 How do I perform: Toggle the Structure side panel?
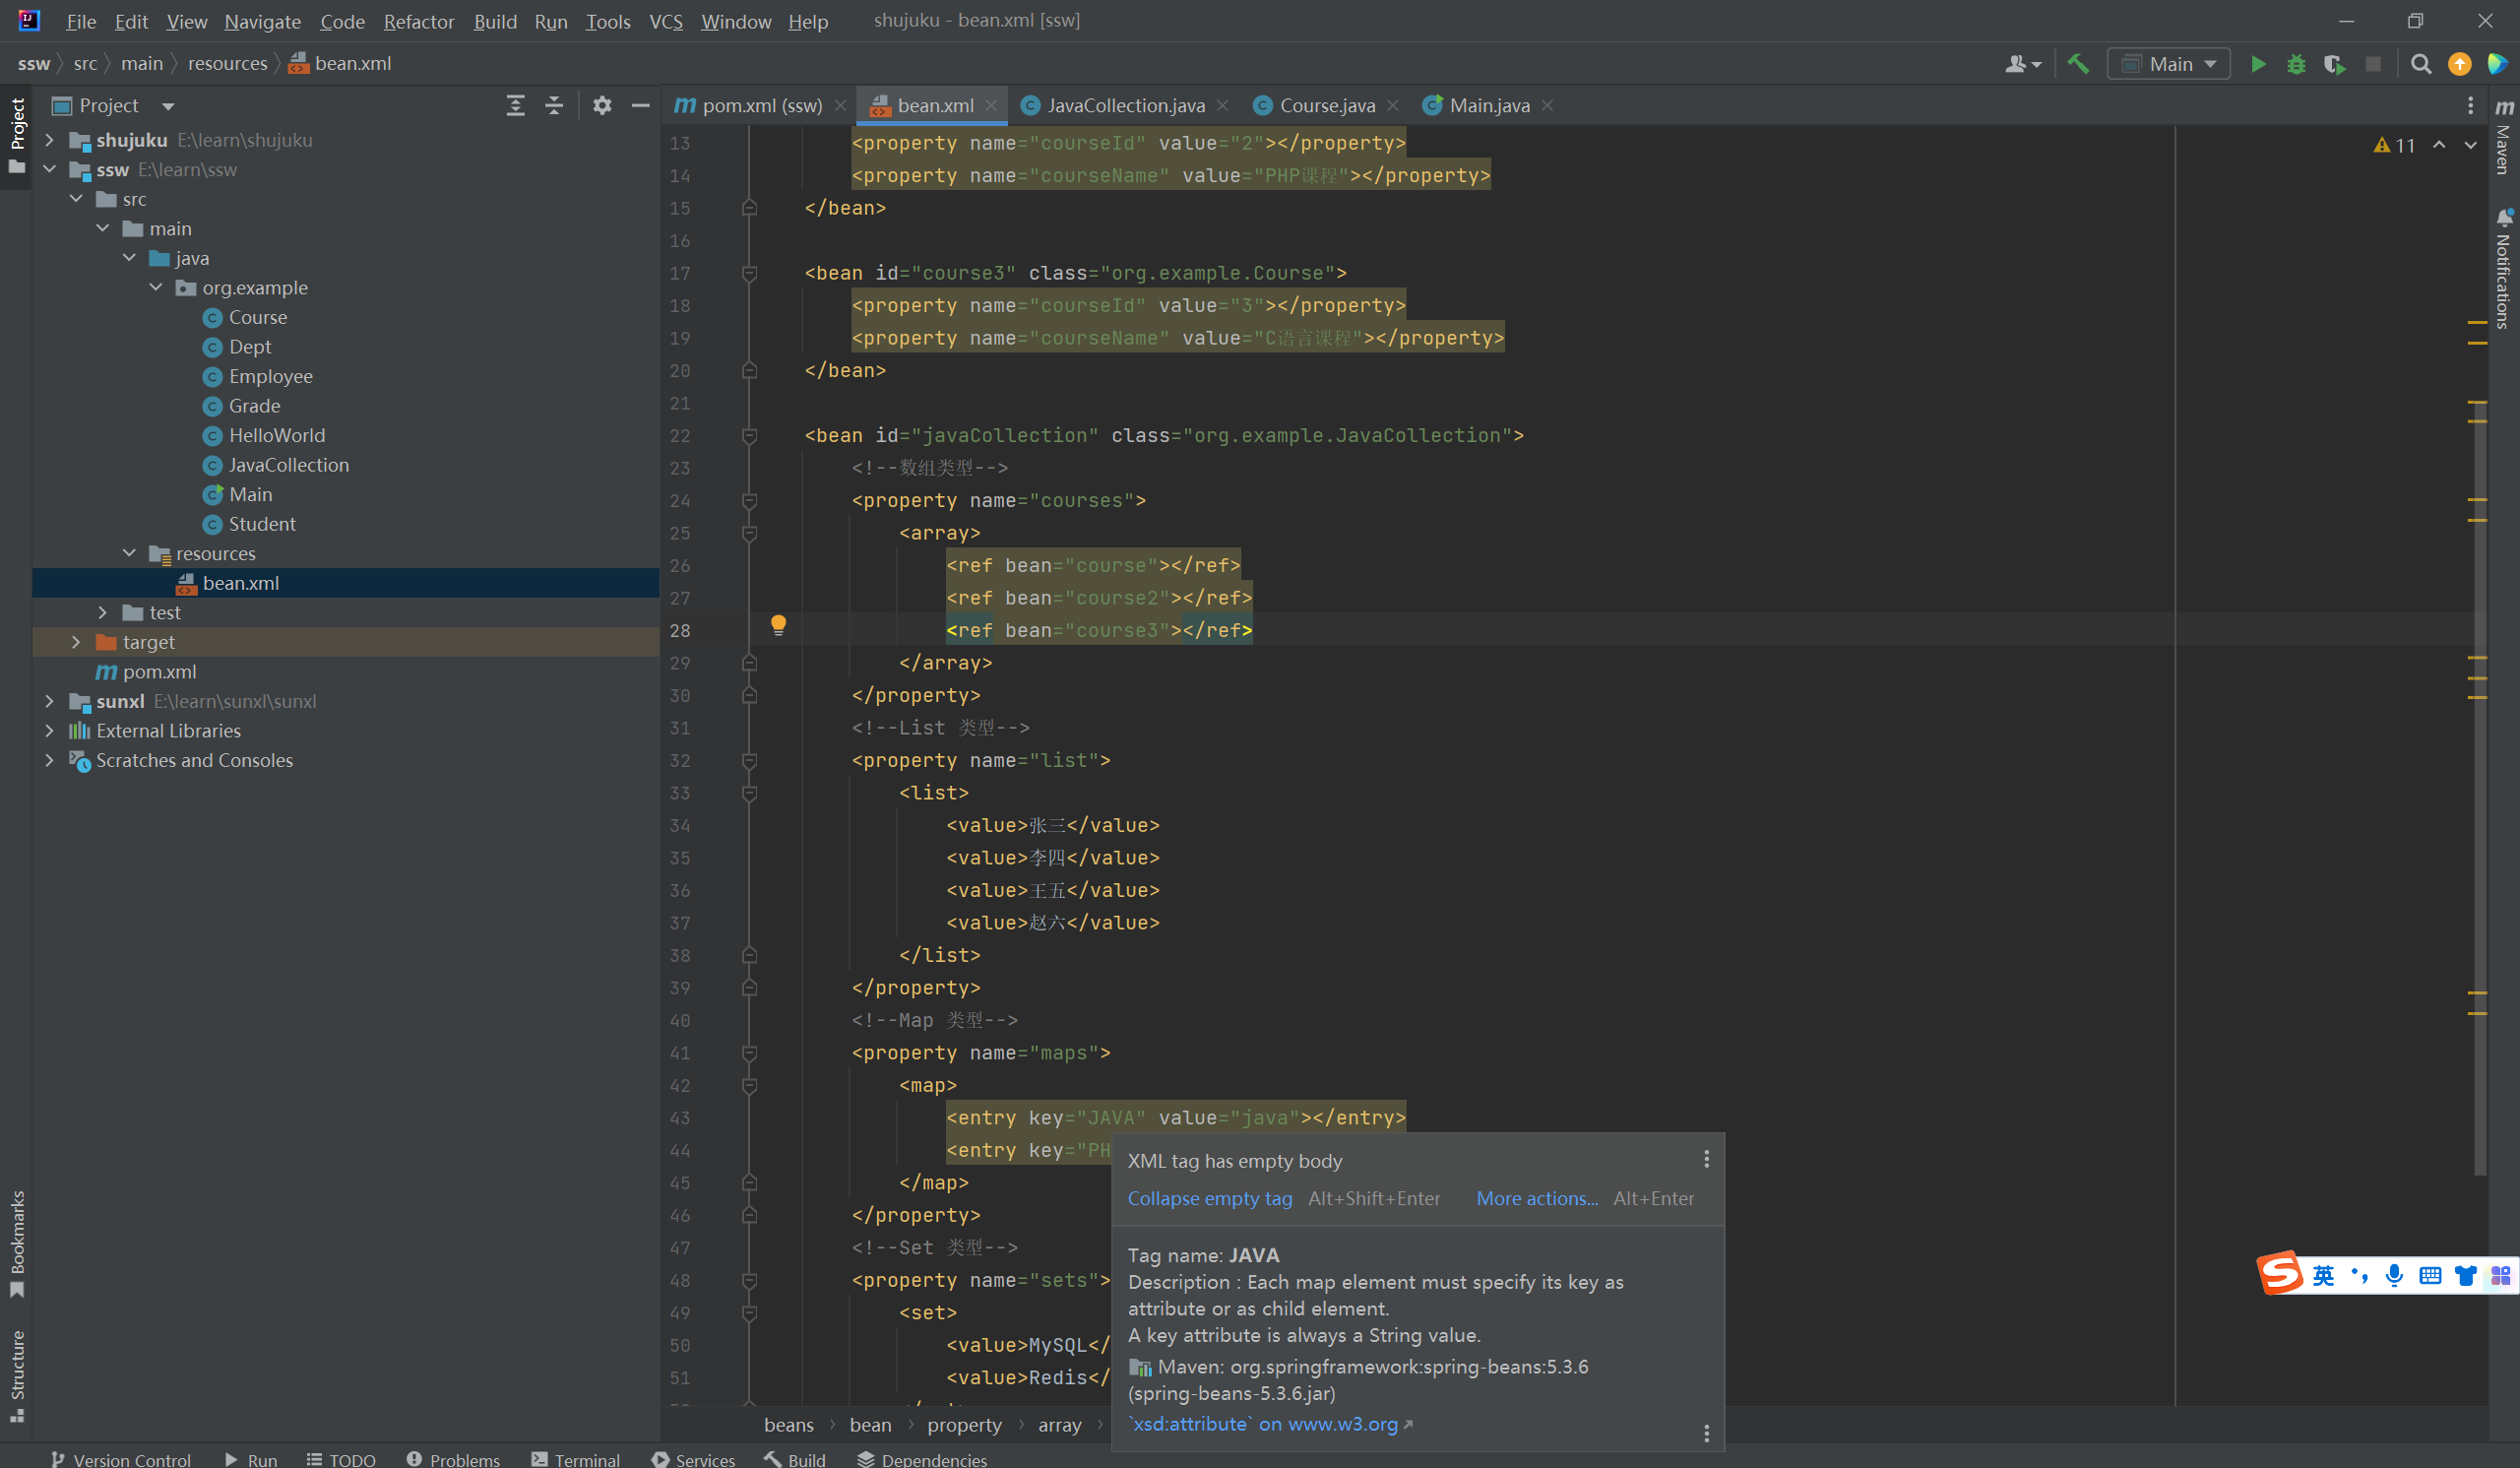coord(17,1373)
